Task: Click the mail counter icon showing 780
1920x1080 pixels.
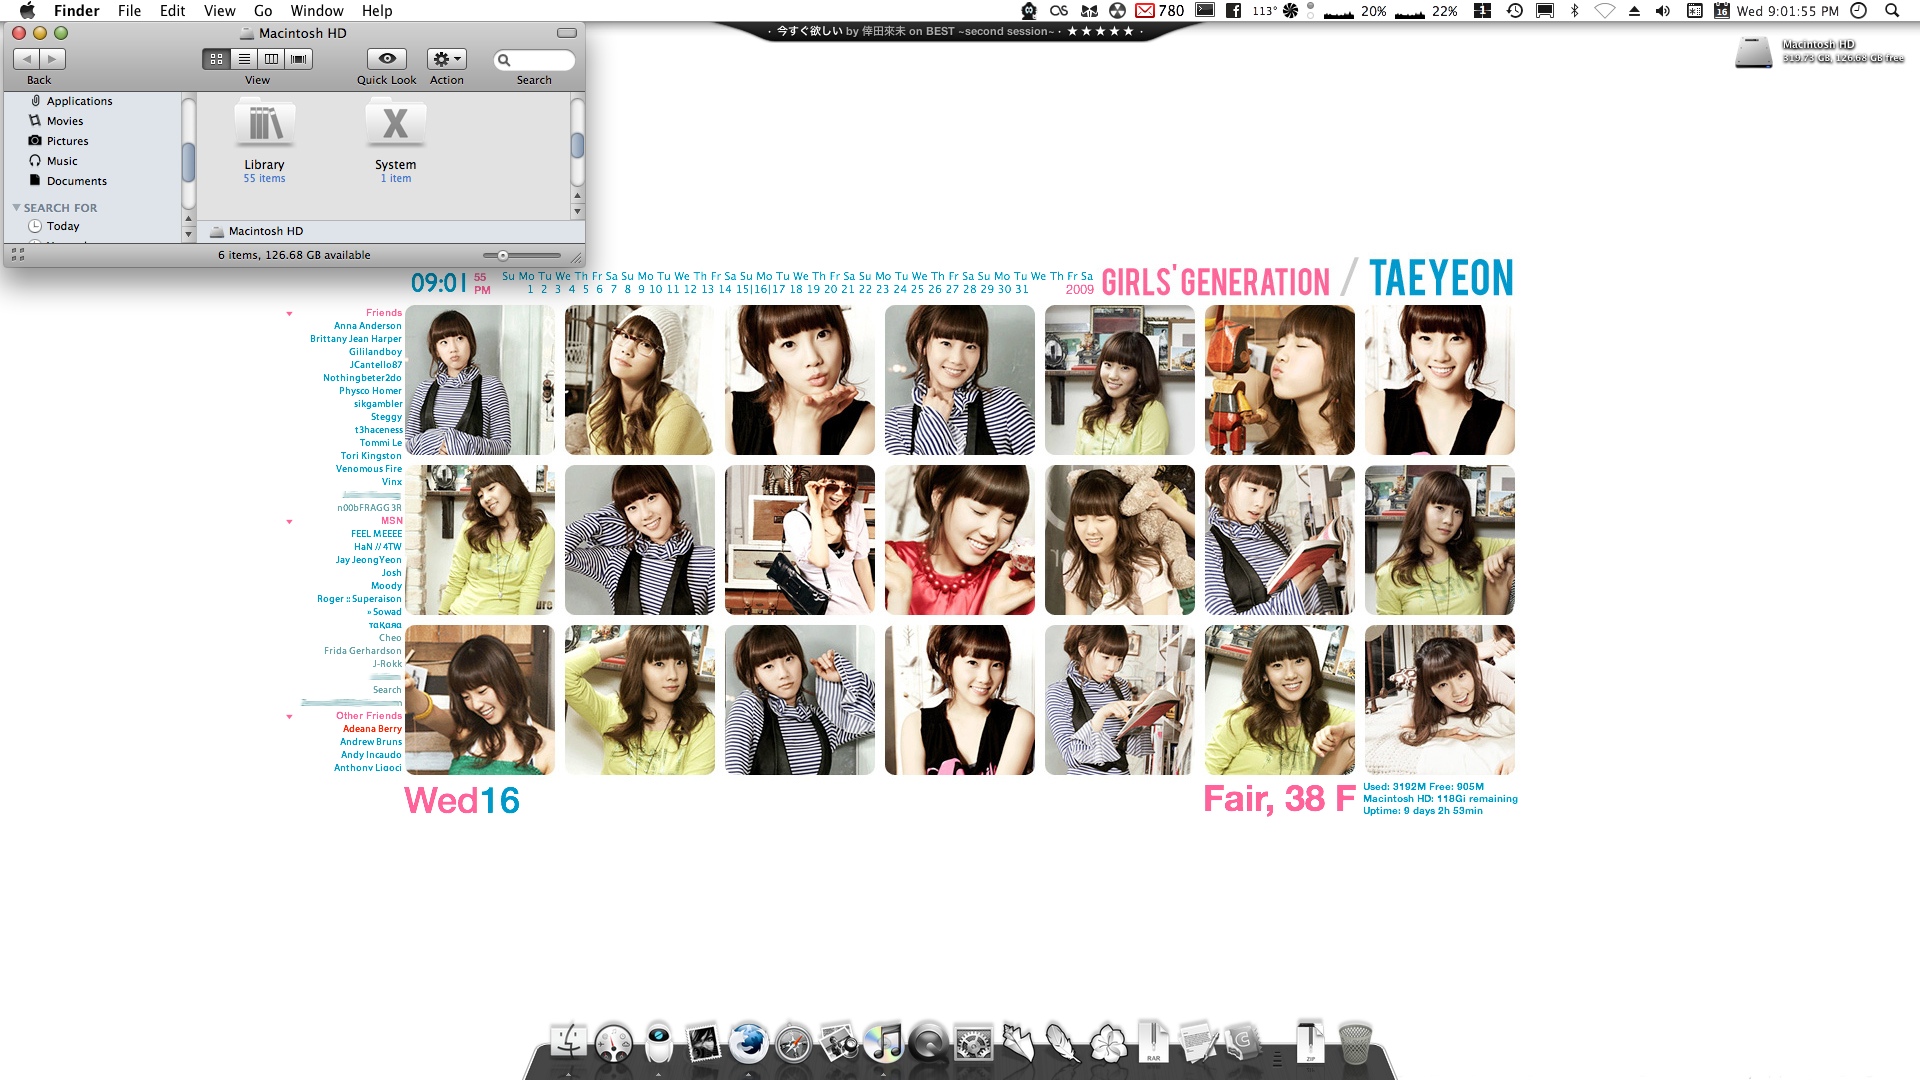Action: (x=1159, y=11)
